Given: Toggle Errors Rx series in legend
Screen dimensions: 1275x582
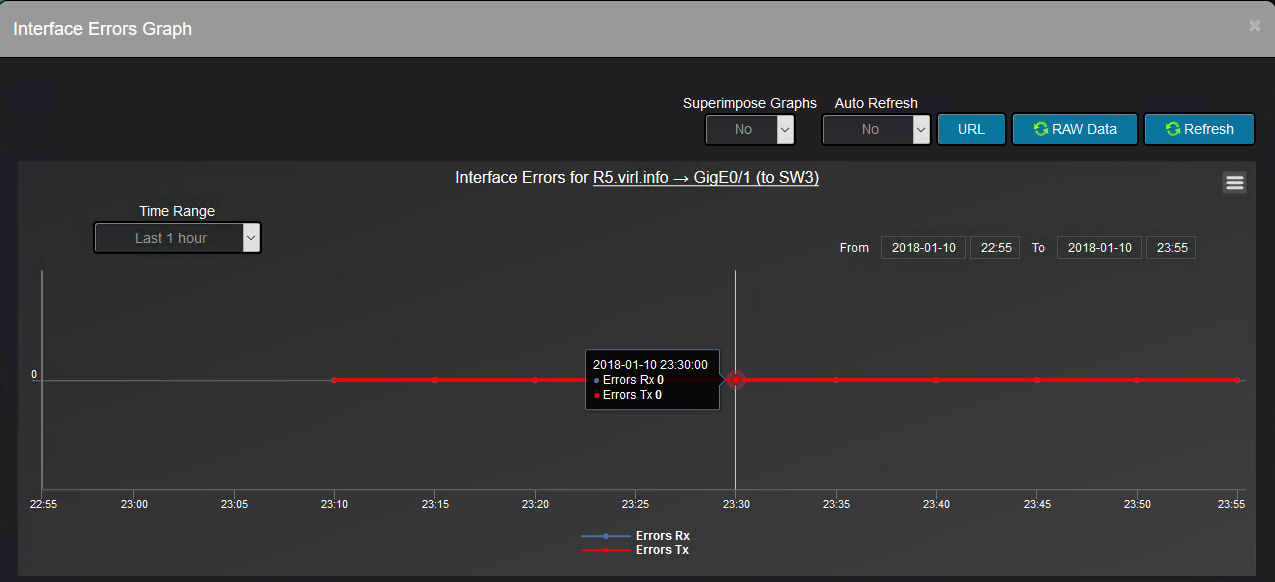Looking at the screenshot, I should click(662, 536).
